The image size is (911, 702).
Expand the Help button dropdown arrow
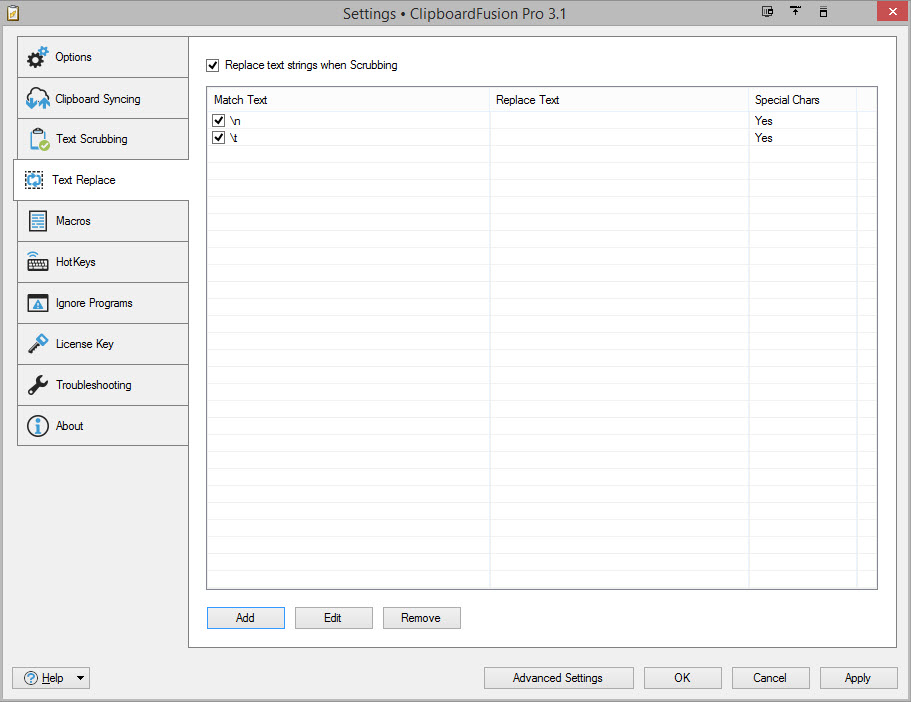click(81, 678)
